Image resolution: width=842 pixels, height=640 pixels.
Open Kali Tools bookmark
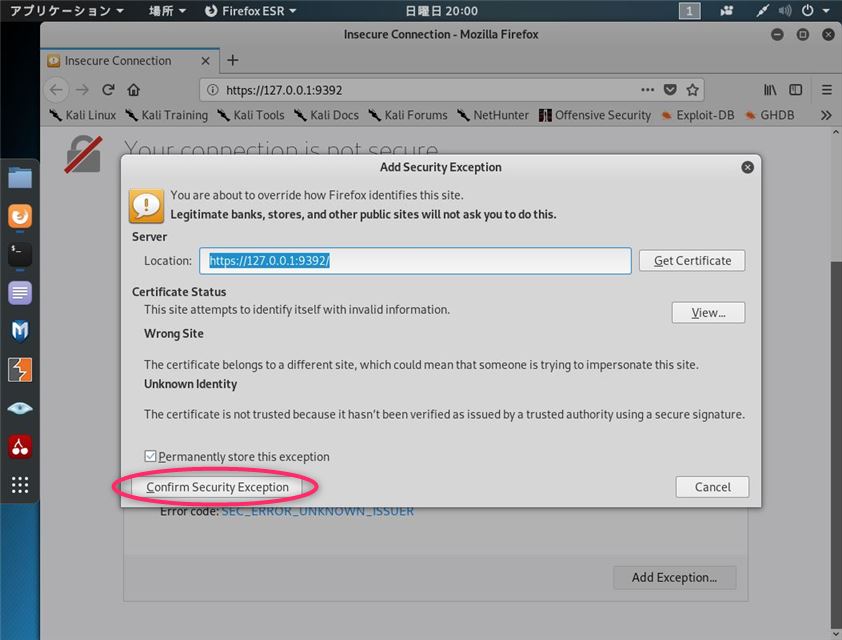pos(251,115)
